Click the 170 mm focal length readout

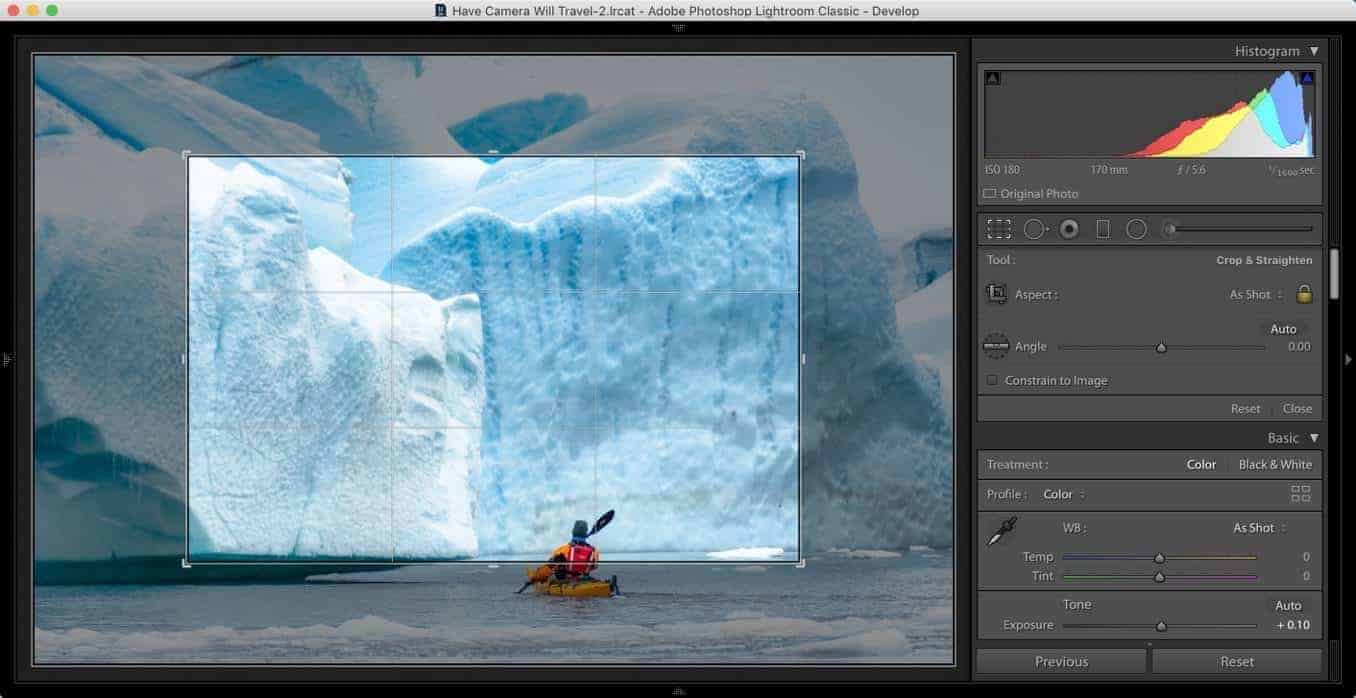pos(1109,170)
